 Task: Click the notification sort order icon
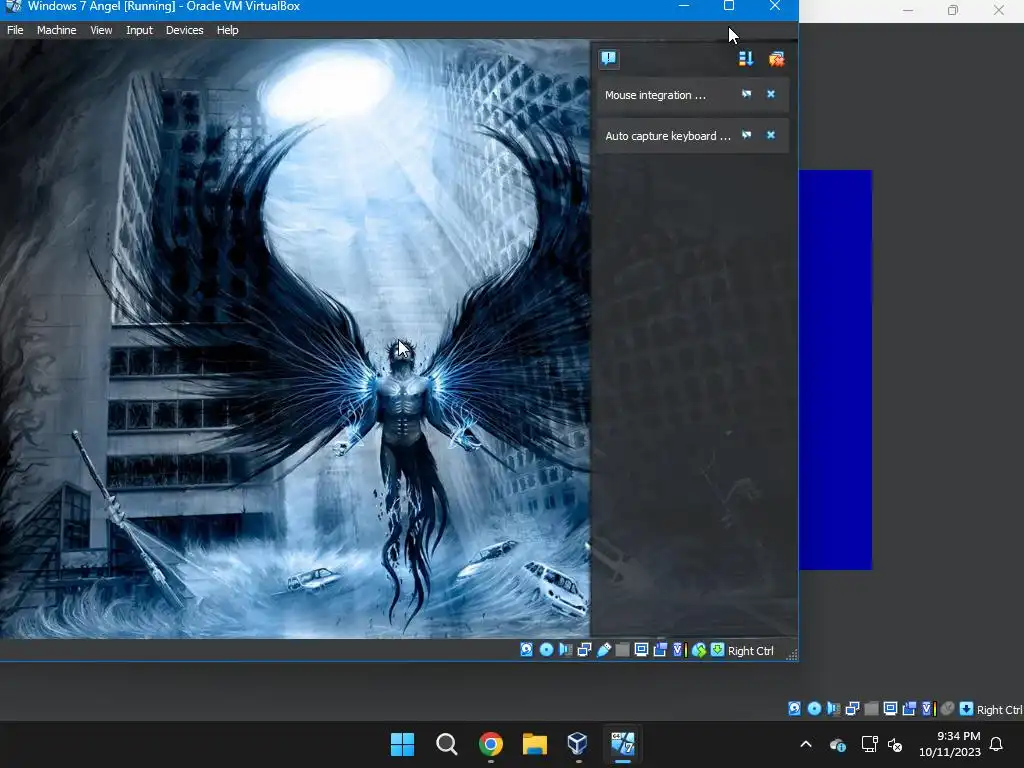click(x=746, y=59)
